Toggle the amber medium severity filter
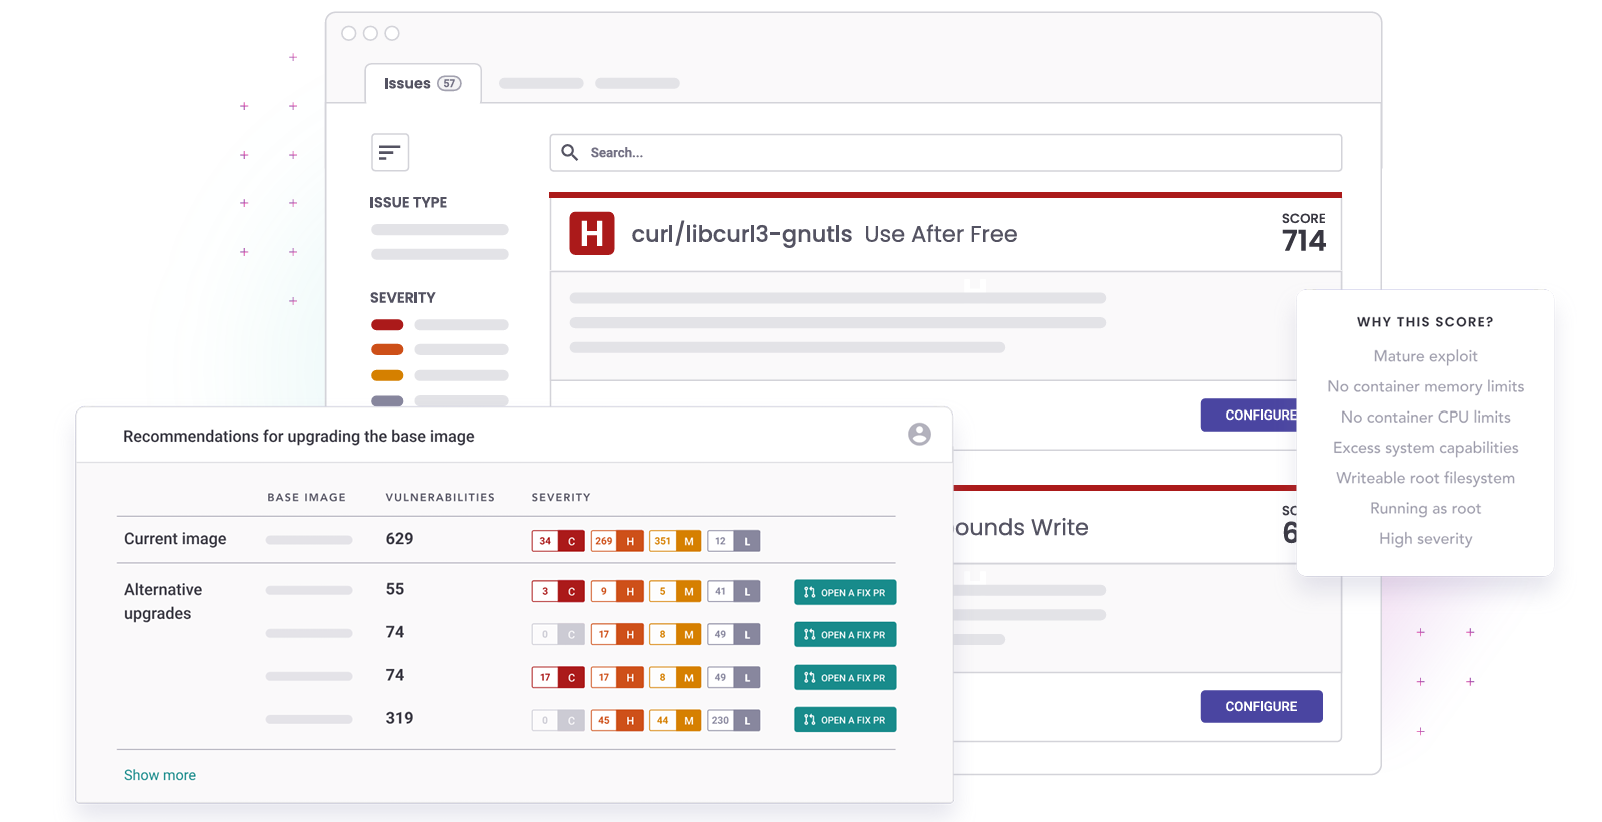Image resolution: width=1602 pixels, height=822 pixels. (x=387, y=376)
